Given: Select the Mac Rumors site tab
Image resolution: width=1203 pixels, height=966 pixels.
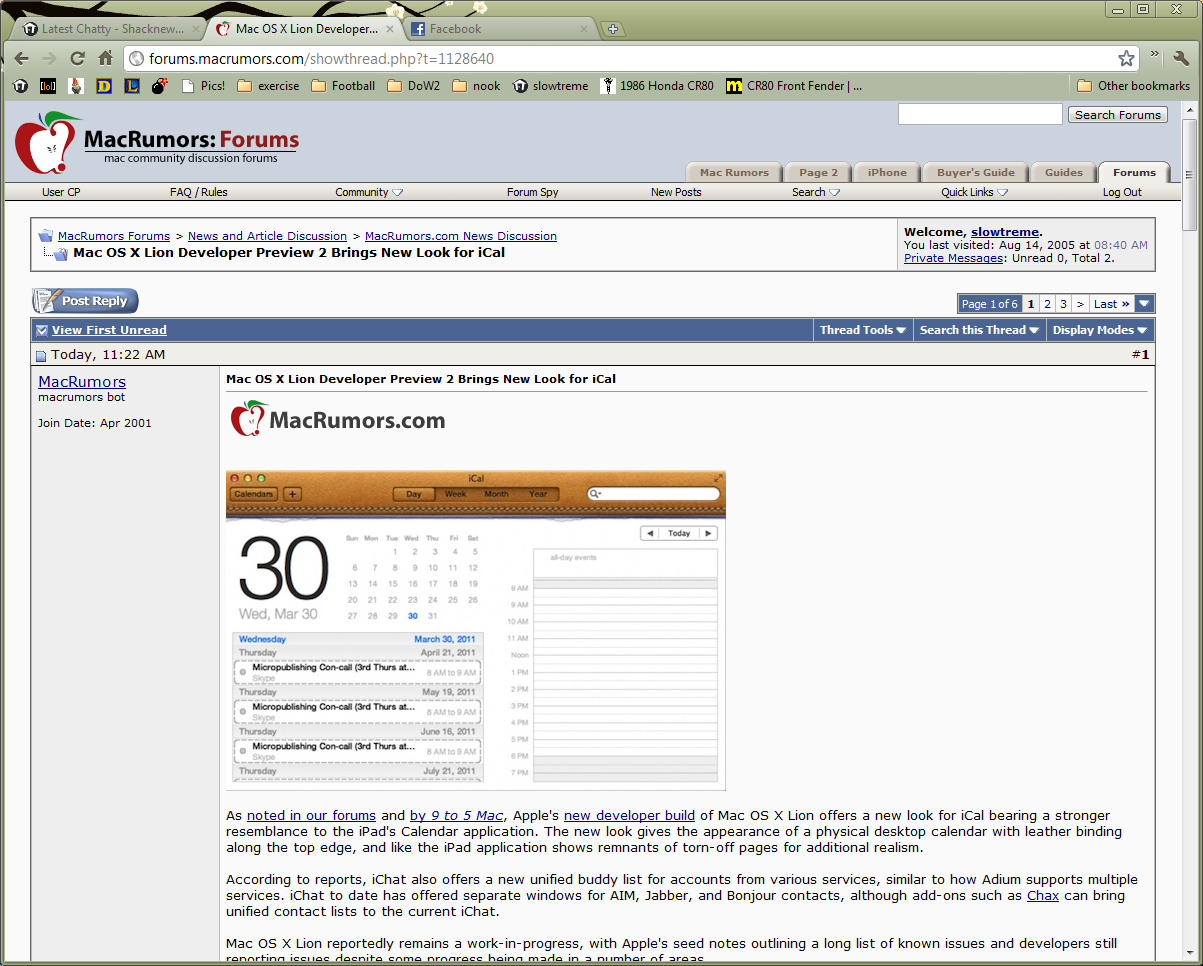Looking at the screenshot, I should [734, 172].
